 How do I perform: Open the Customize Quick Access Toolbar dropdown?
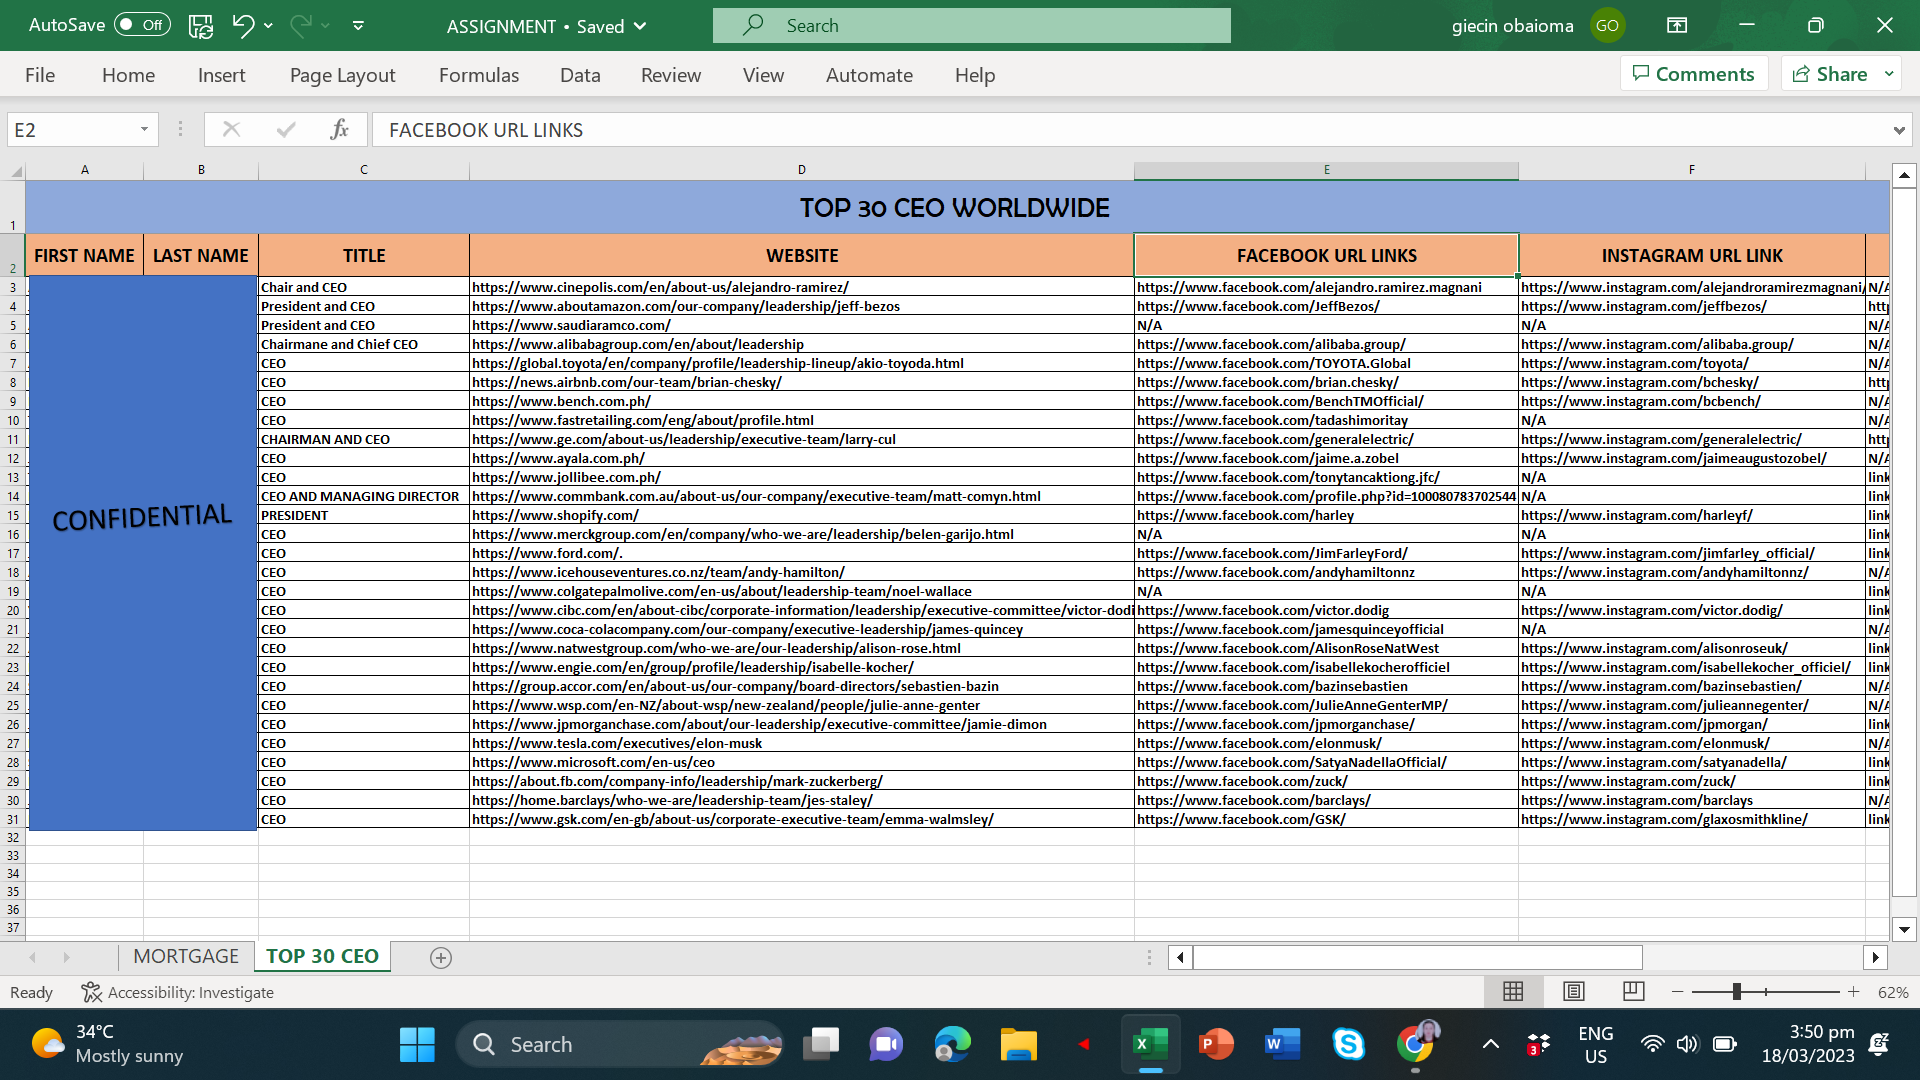(x=358, y=26)
